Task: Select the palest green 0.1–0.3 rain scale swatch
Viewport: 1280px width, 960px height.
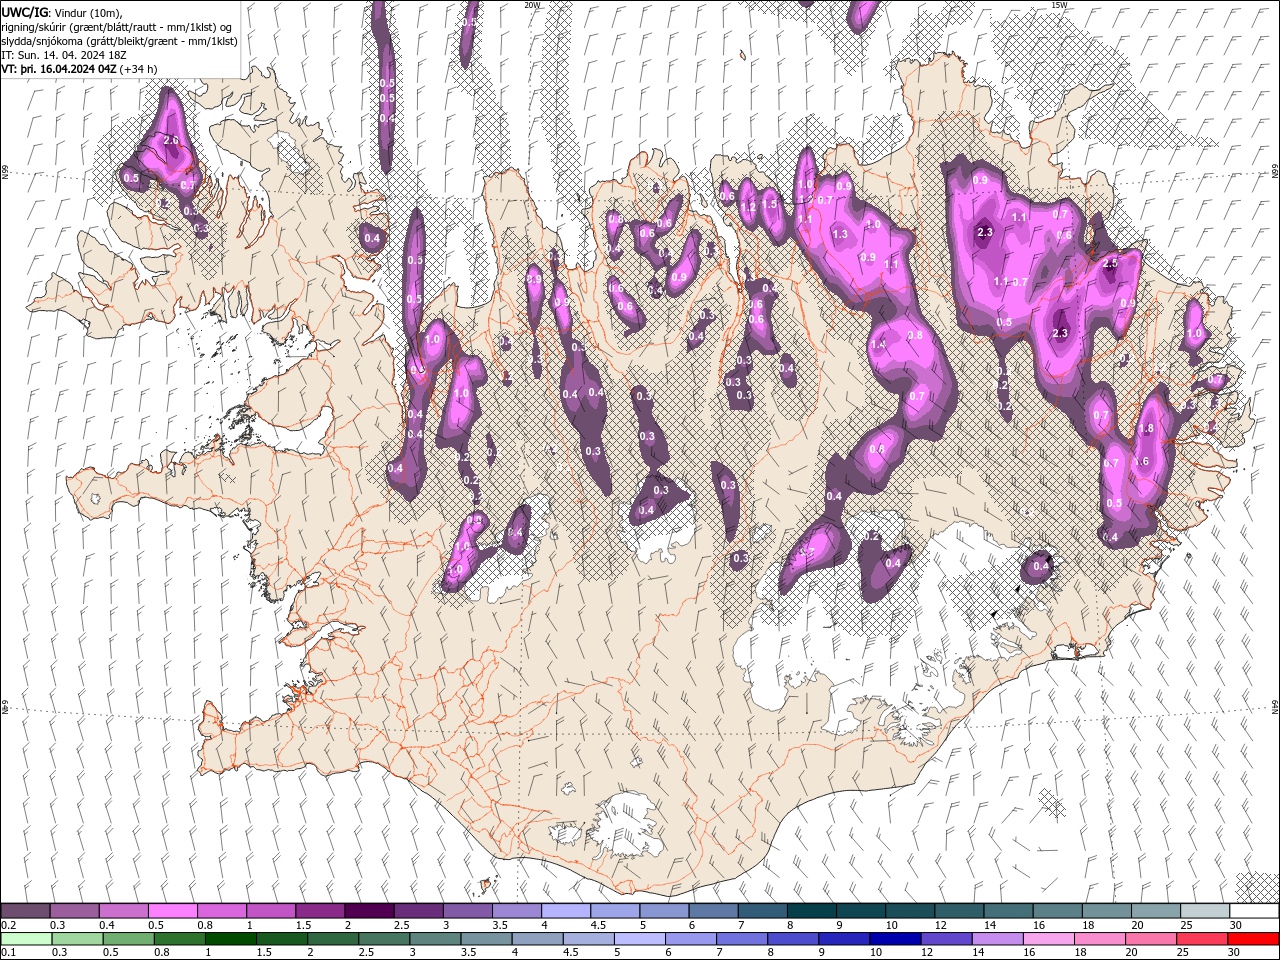Action: click(27, 939)
